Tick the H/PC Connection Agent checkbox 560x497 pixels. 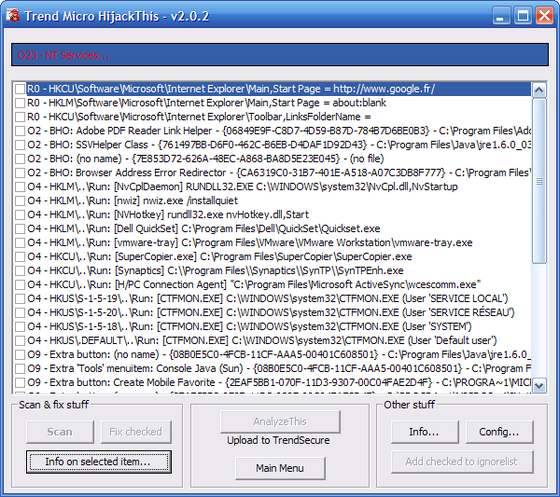[20, 285]
